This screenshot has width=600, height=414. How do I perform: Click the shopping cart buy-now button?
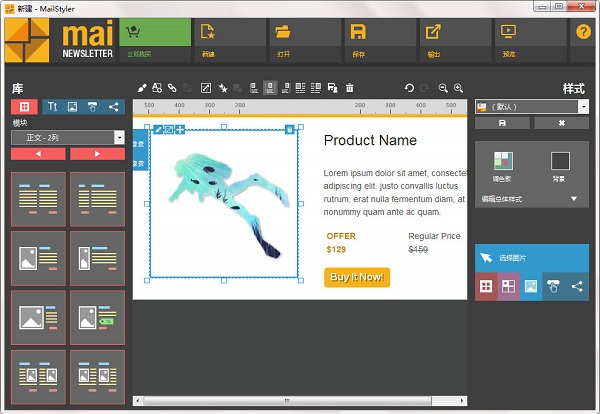[155, 38]
